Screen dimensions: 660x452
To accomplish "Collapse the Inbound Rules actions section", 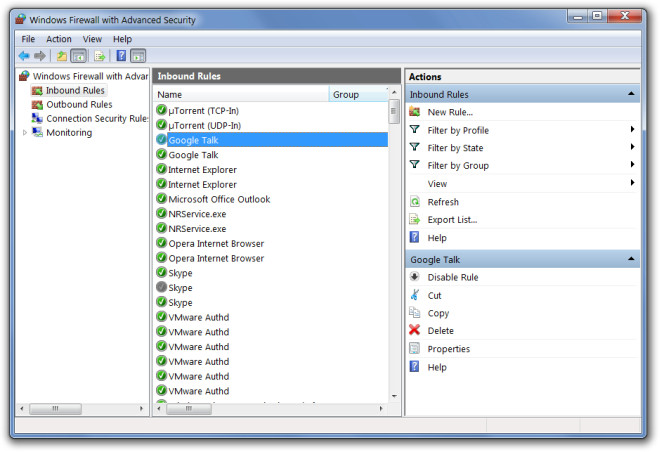I will [x=631, y=94].
